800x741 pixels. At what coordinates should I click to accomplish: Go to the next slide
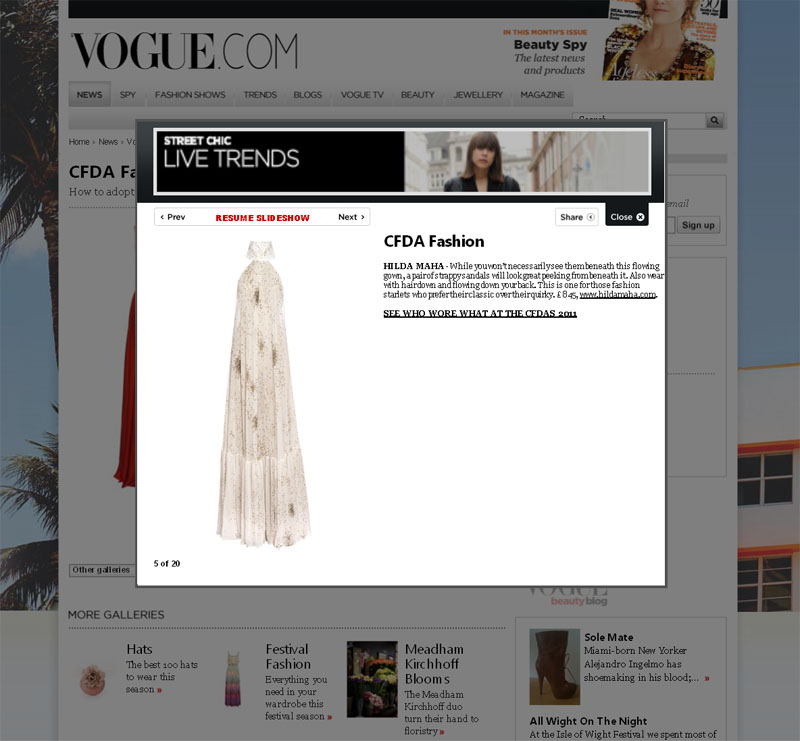click(x=352, y=217)
